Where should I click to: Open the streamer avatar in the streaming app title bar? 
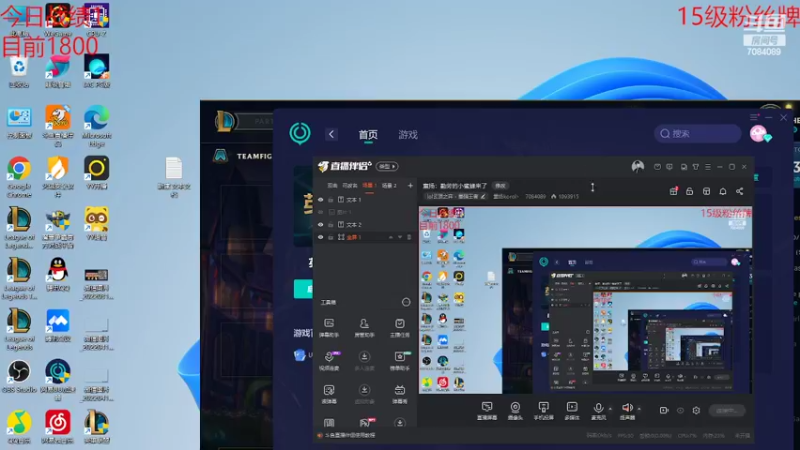638,166
